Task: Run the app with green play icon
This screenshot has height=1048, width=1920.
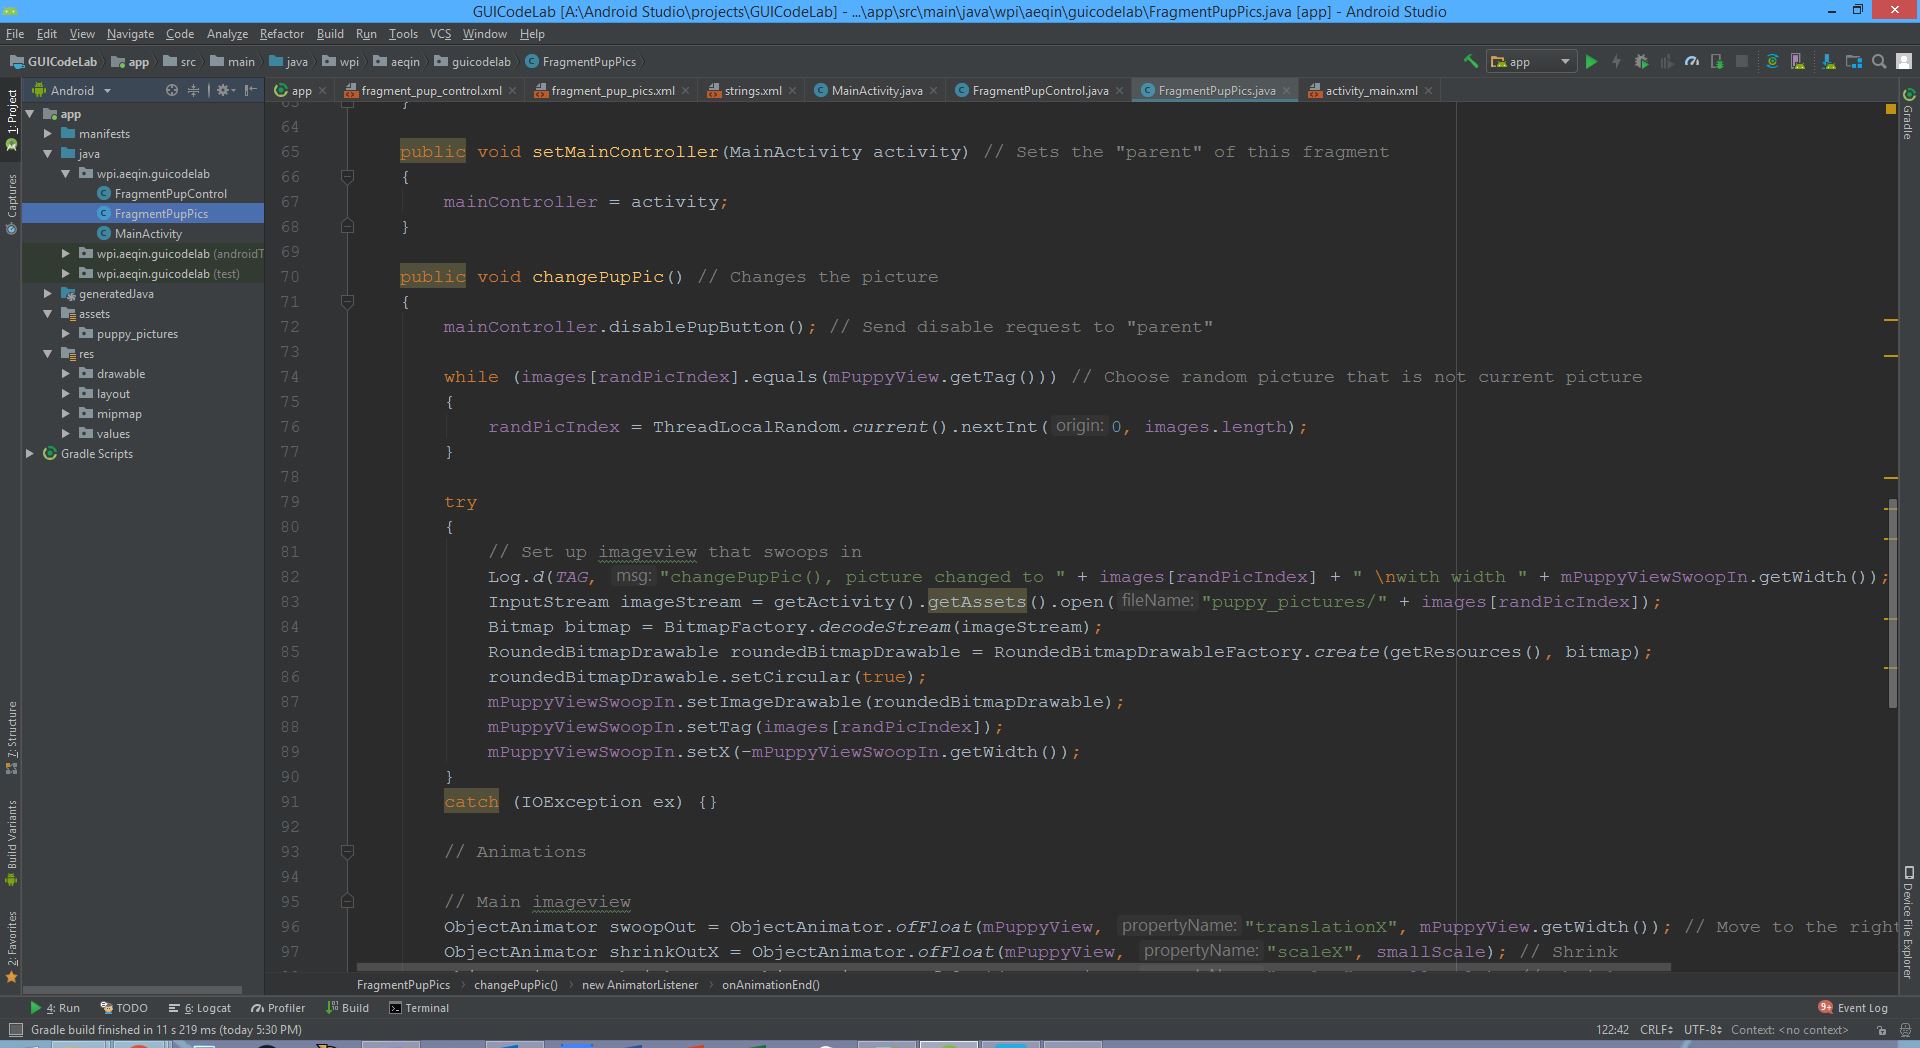Action: [1591, 62]
